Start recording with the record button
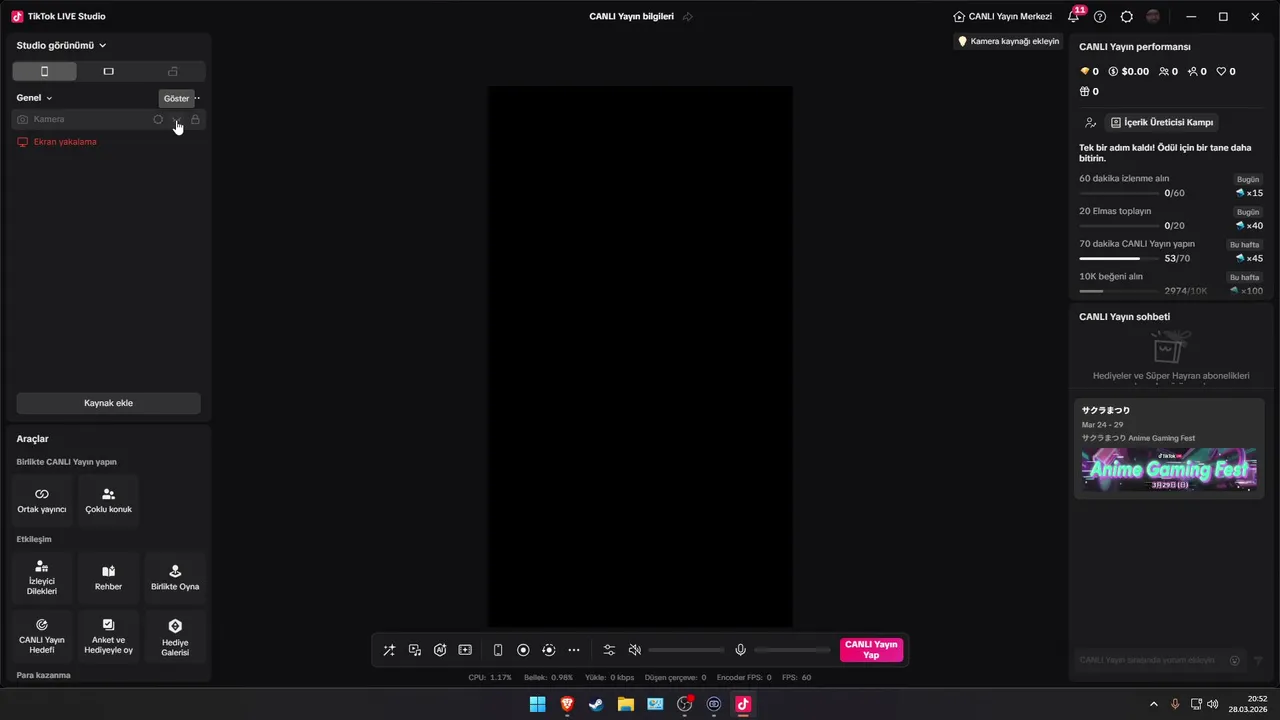This screenshot has width=1280, height=720. click(x=523, y=650)
